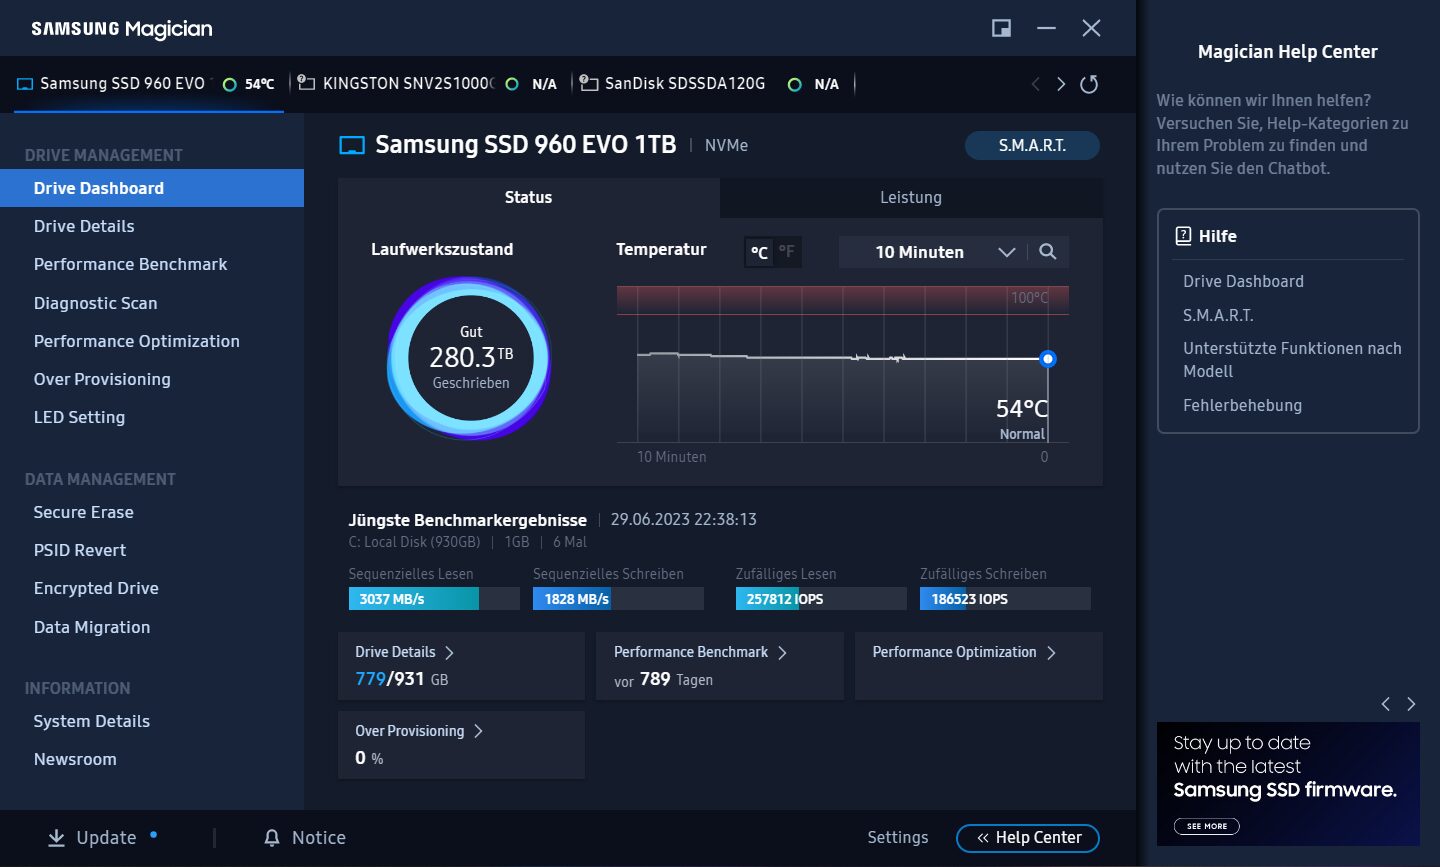Screen dimensions: 1440x867
Task: Click the compact window mode icon in title bar
Action: click(1001, 28)
